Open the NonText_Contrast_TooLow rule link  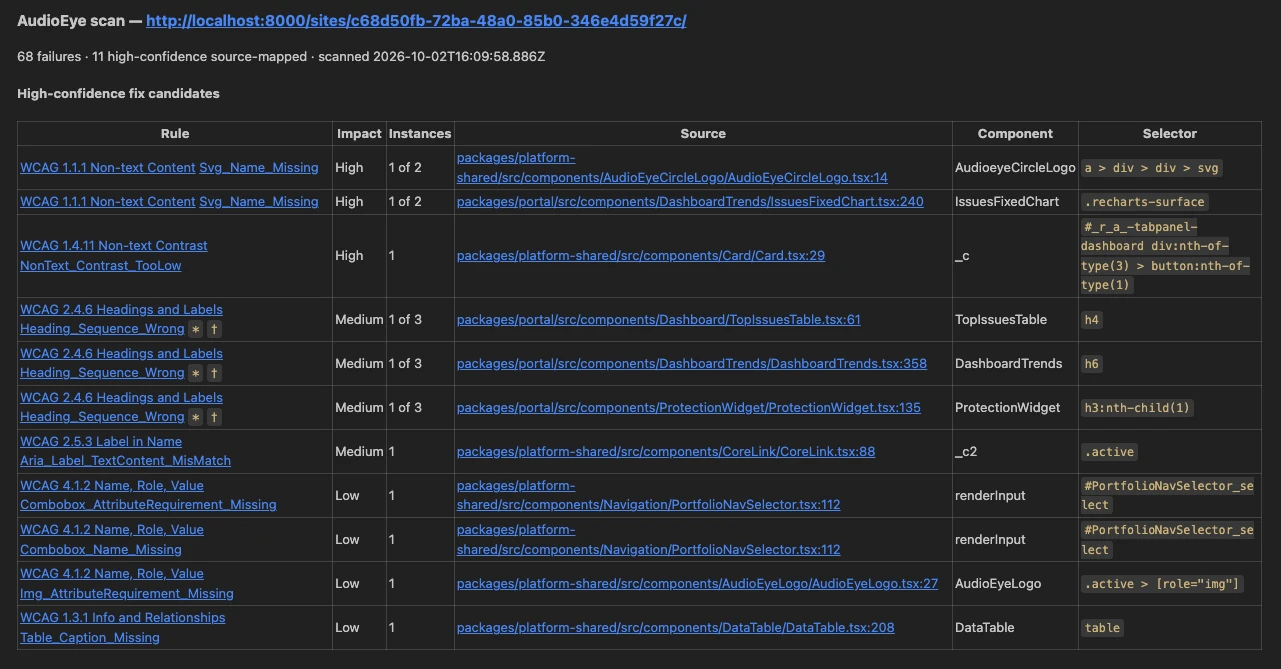(x=101, y=265)
